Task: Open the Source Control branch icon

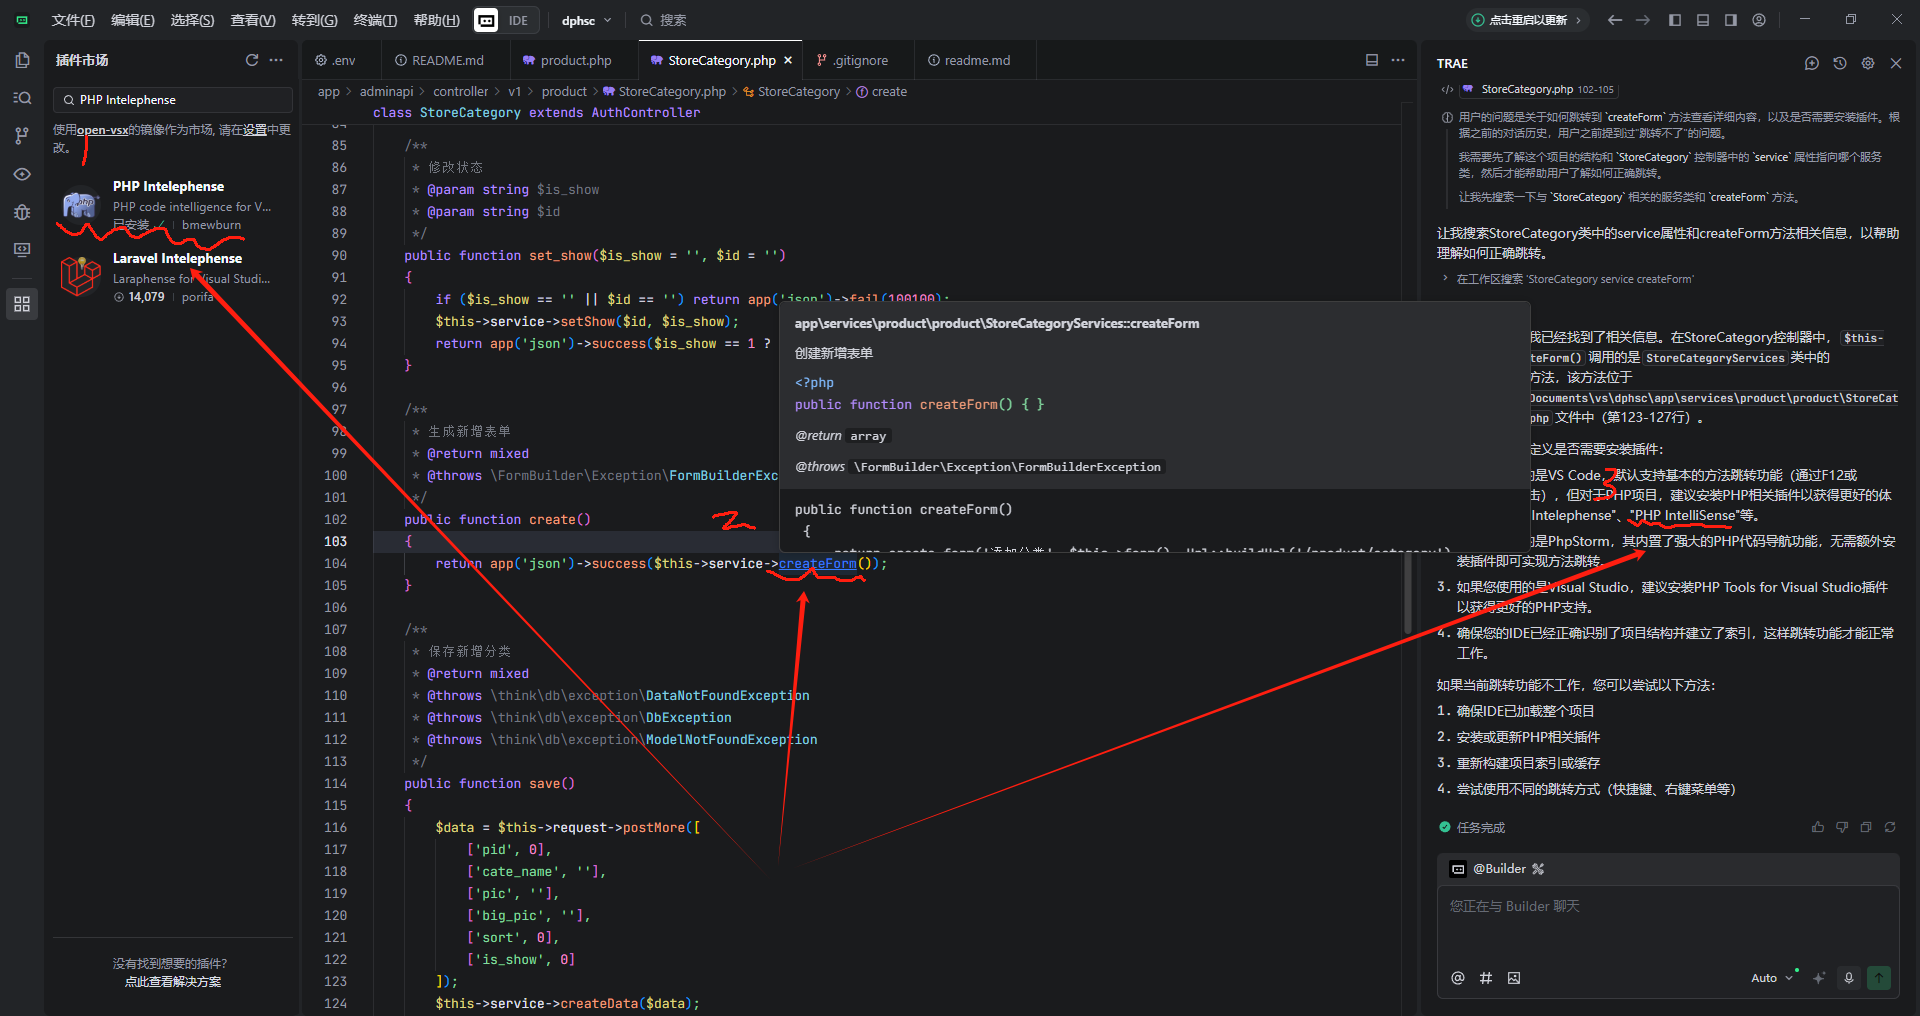Action: (x=22, y=136)
